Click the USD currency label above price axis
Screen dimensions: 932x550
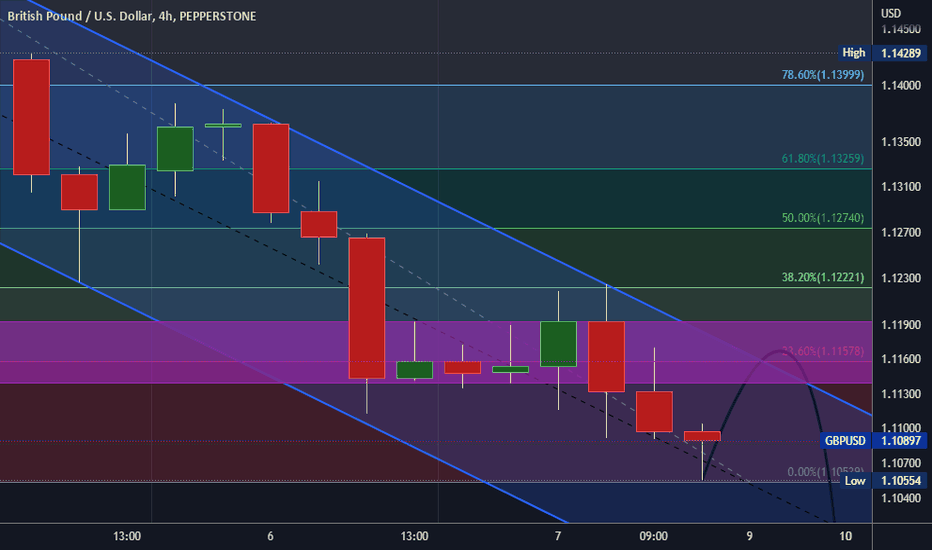(890, 13)
